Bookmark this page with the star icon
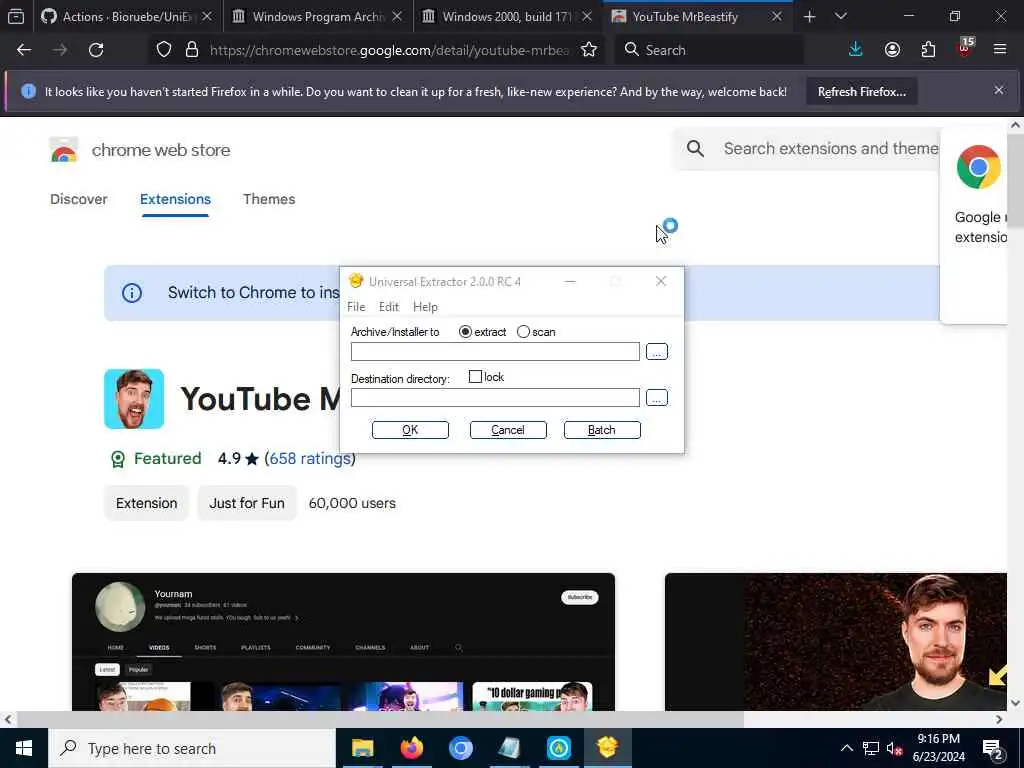The height and width of the screenshot is (768, 1024). point(588,50)
